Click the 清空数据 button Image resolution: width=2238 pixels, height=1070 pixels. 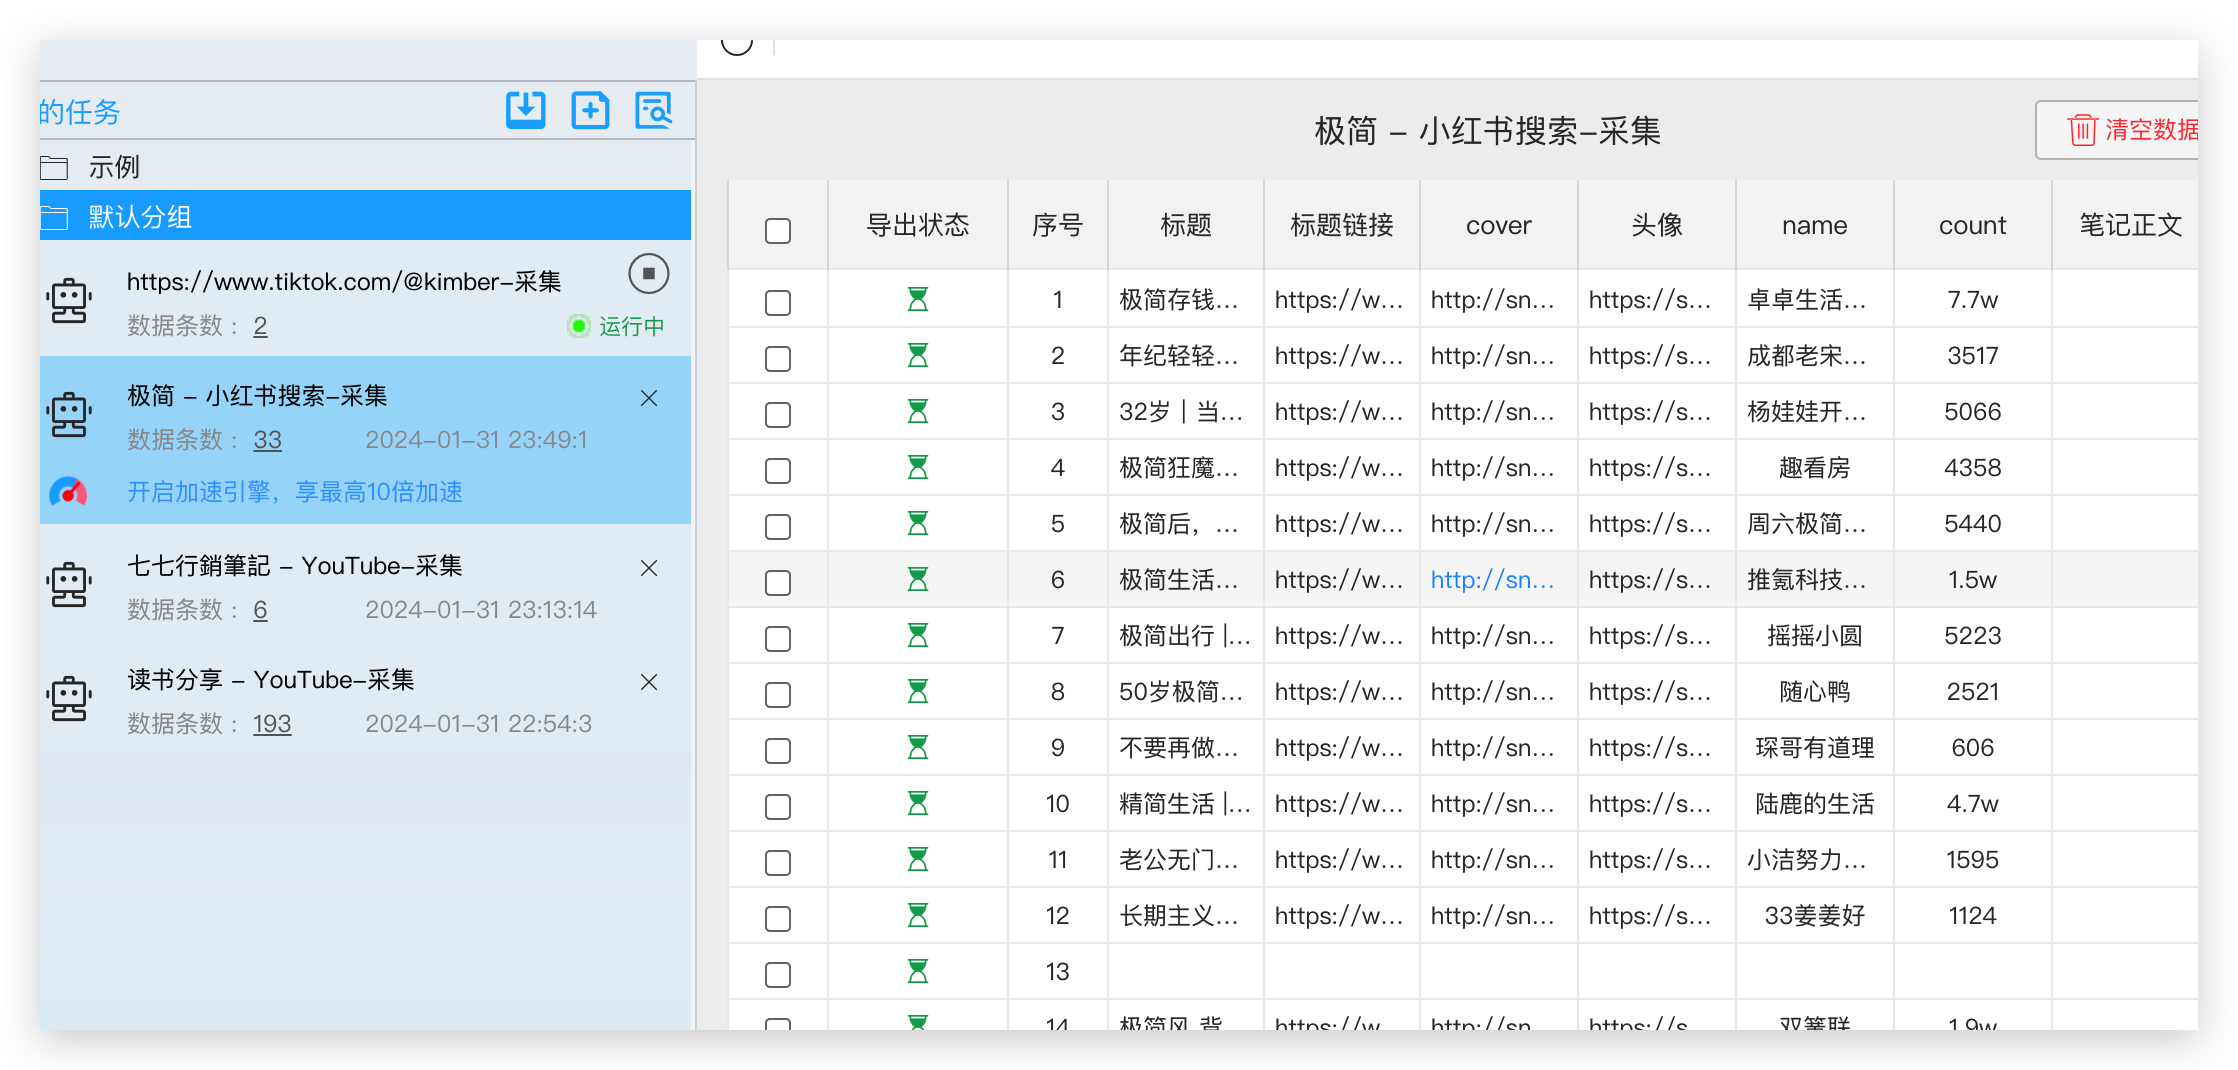2118,130
